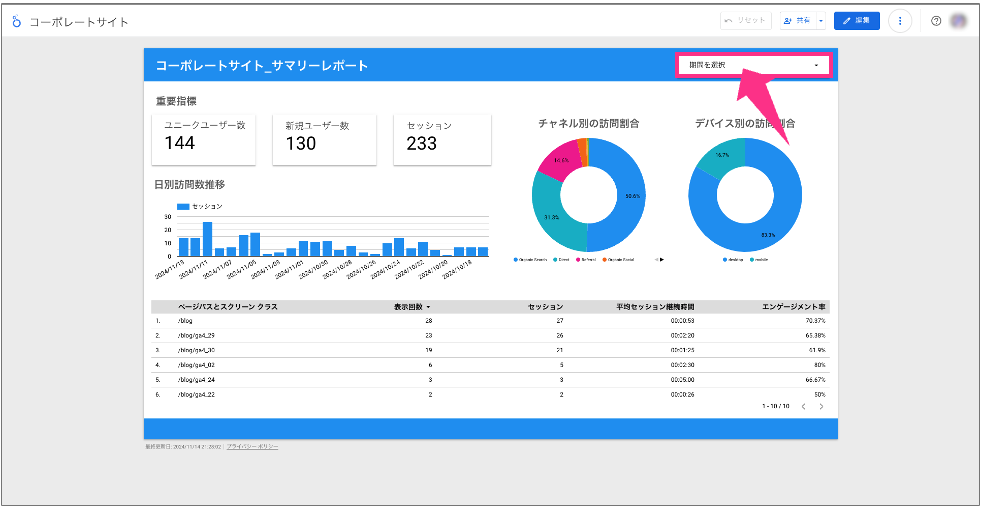The height and width of the screenshot is (511, 983).
Task: Click the Organic Search legend item
Action: pyautogui.click(x=530, y=260)
